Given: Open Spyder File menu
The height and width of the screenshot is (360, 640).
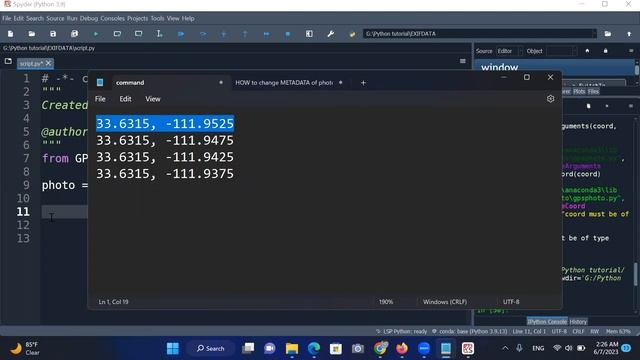Looking at the screenshot, I should (7, 18).
